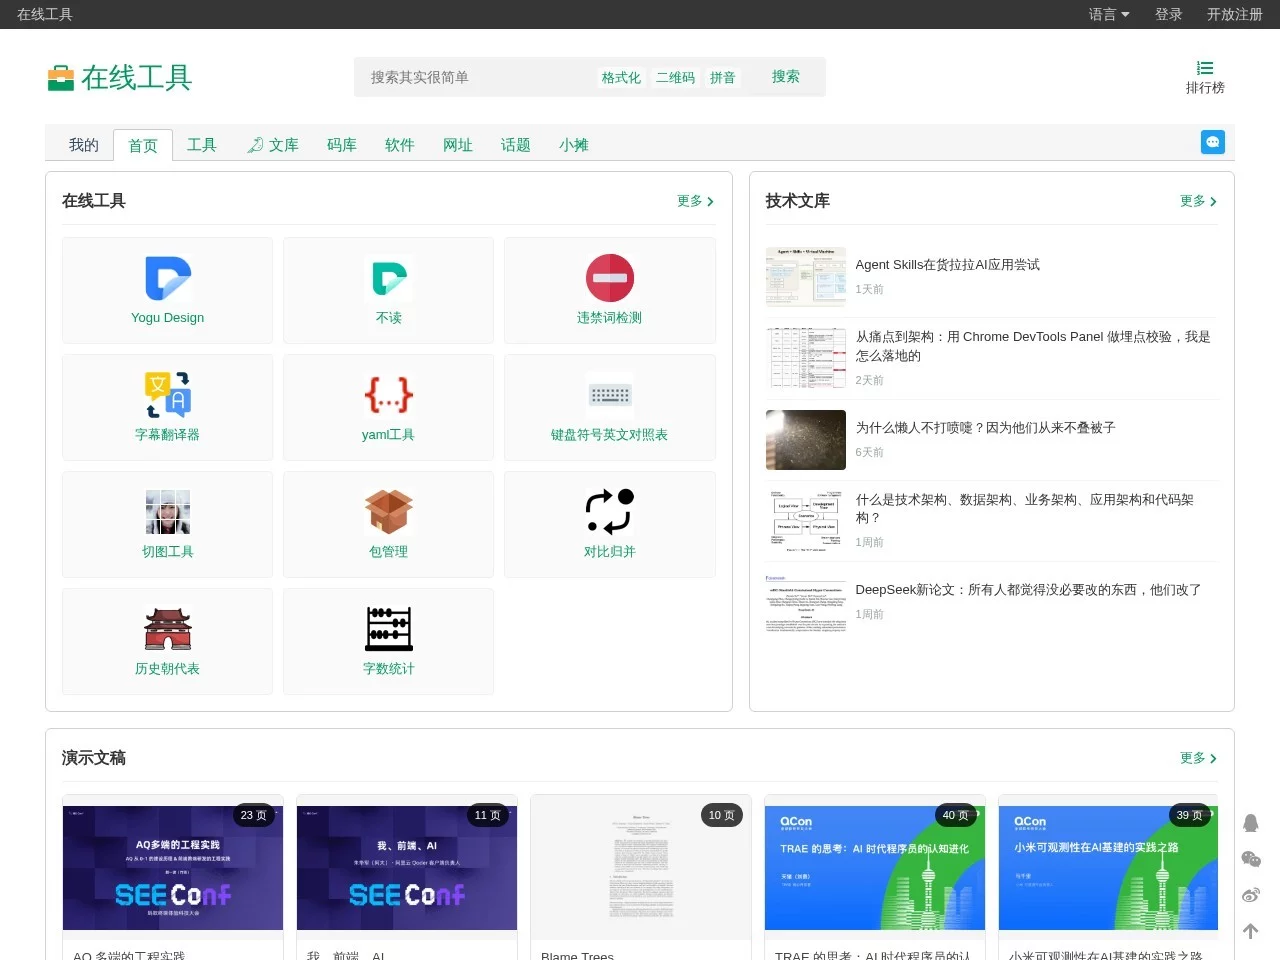Click the 登录 login link
Image resolution: width=1280 pixels, height=960 pixels.
1168,14
